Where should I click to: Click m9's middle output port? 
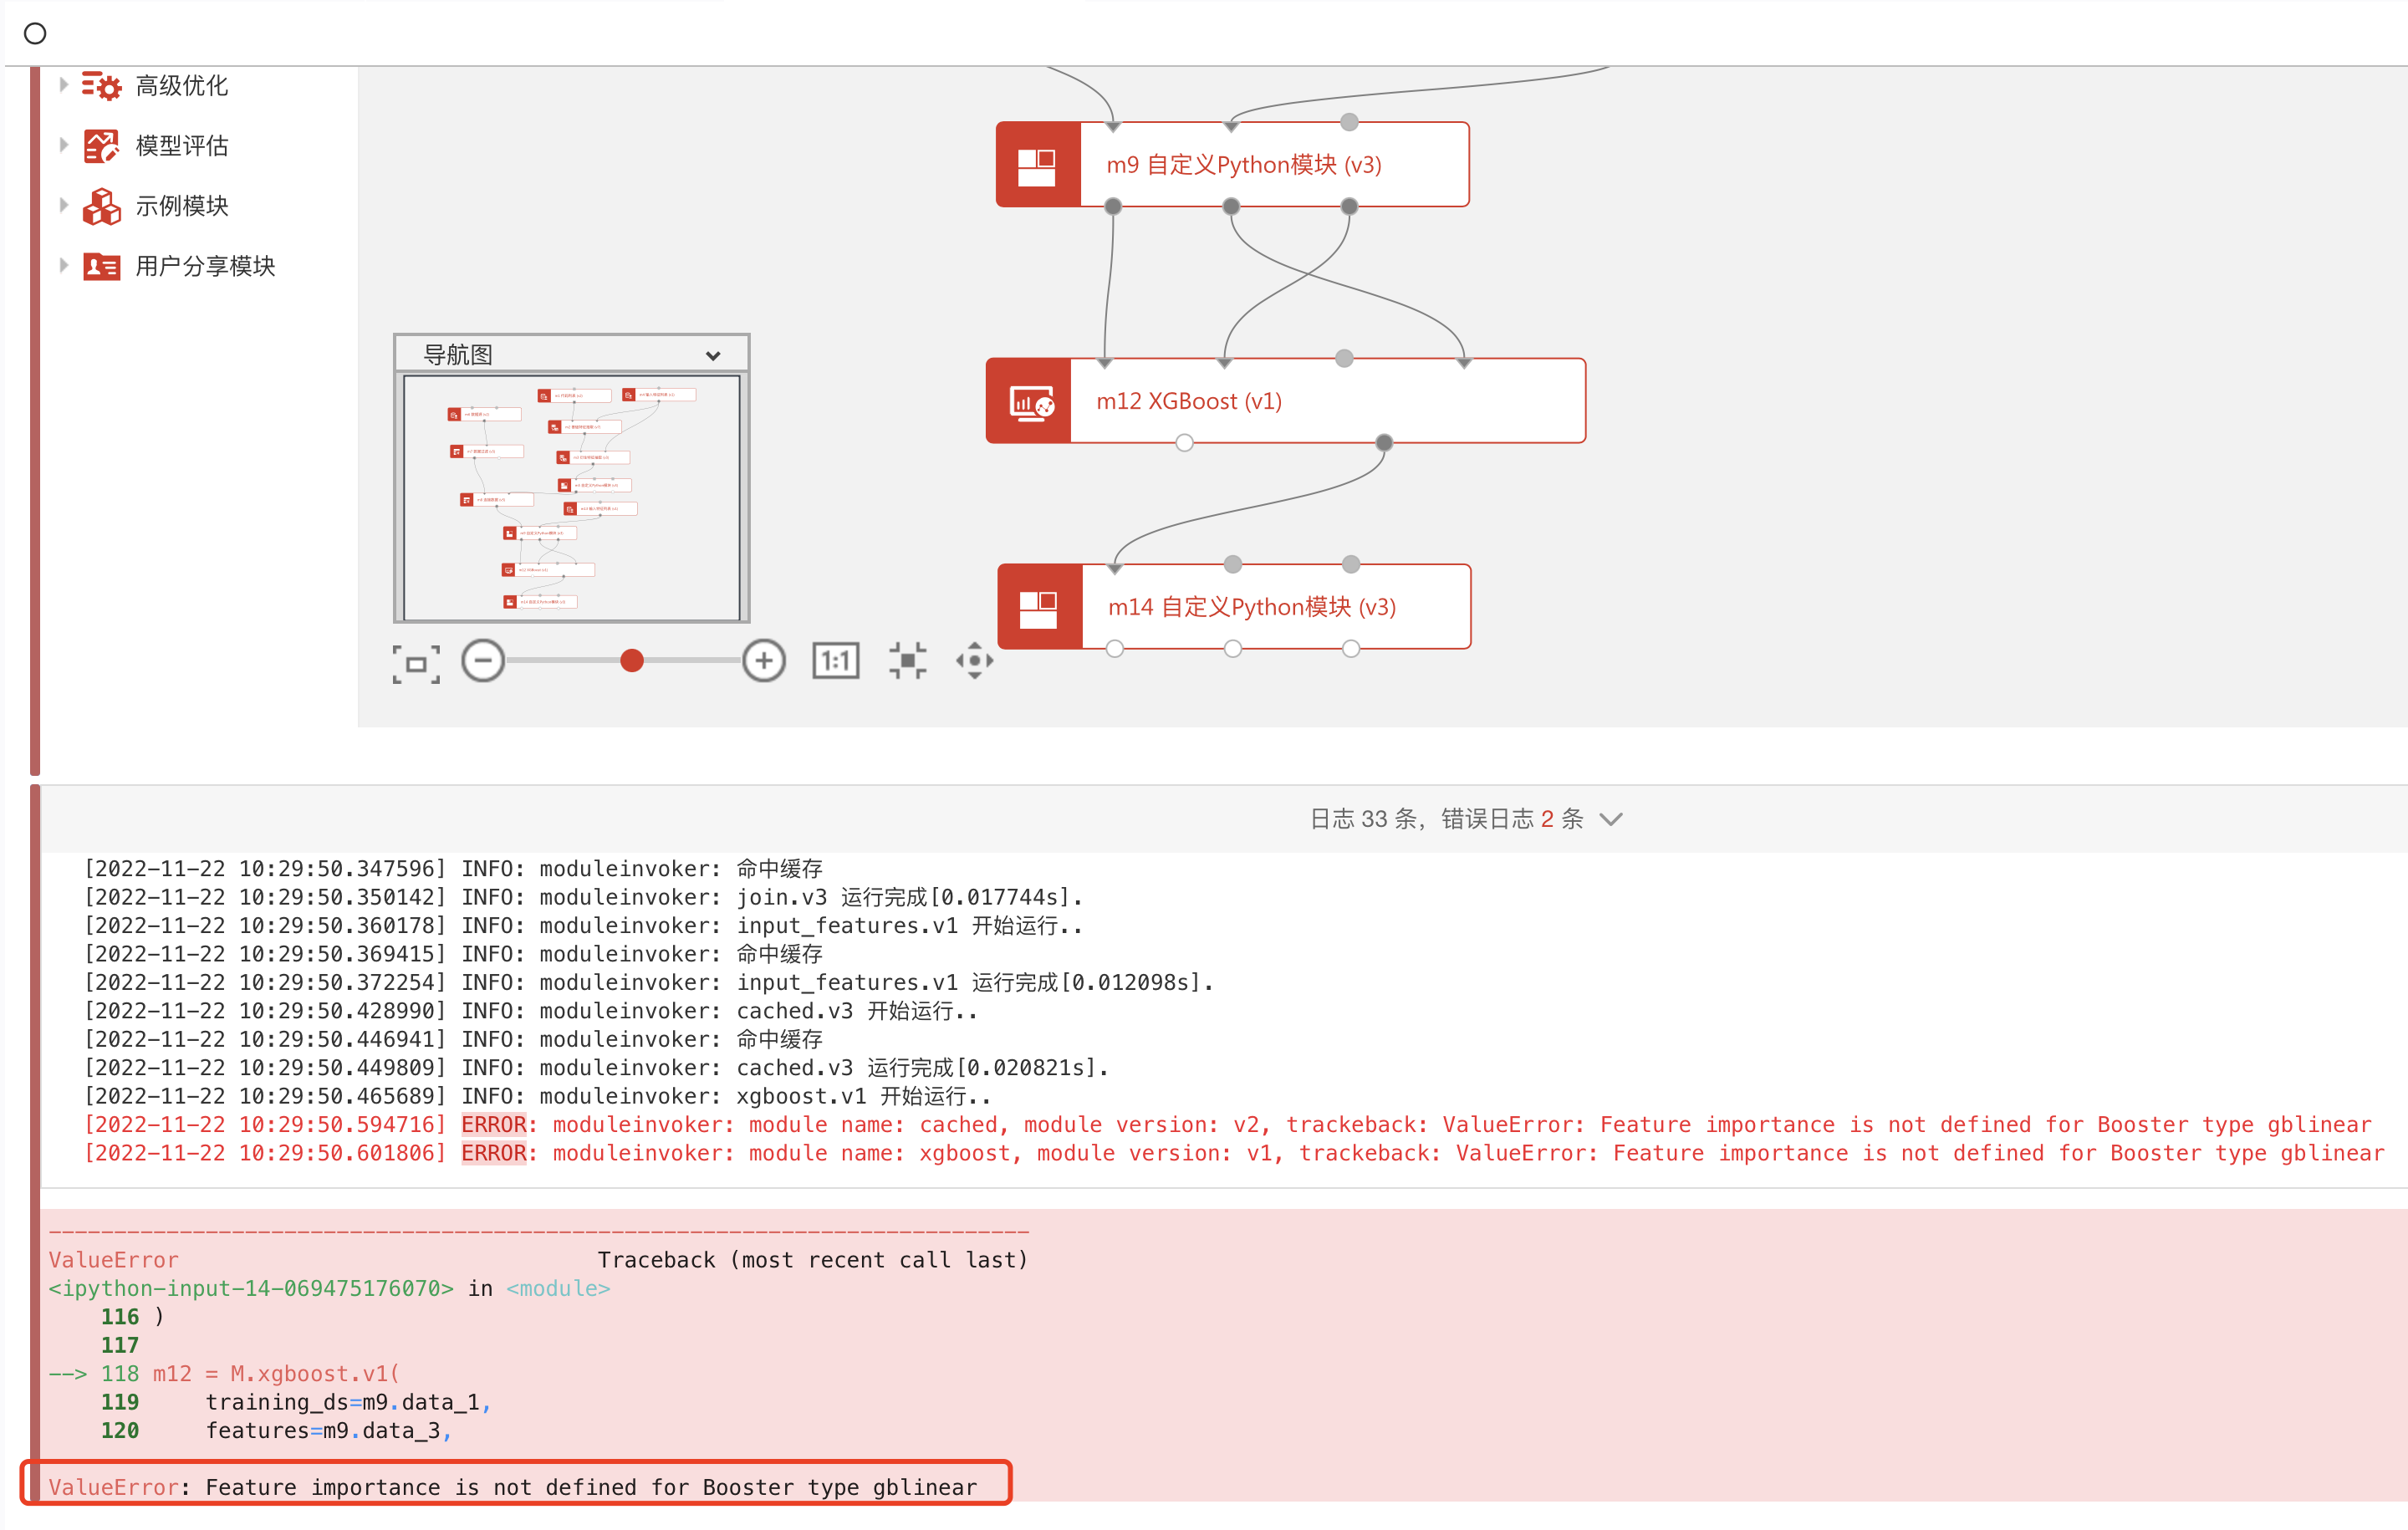click(1231, 207)
